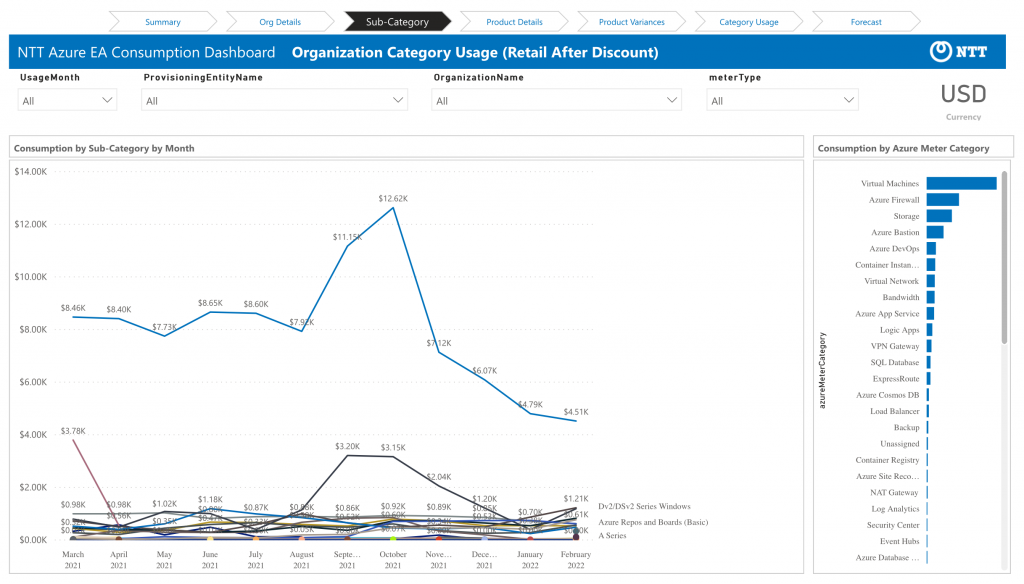1024x584 pixels.
Task: Click the Consumption by Azure Meter Category title
Action: pos(903,148)
